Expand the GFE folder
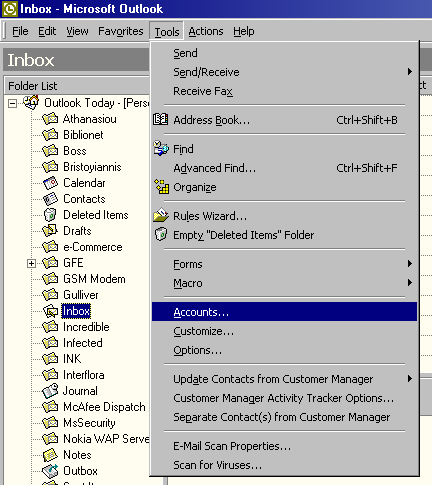 click(31, 263)
